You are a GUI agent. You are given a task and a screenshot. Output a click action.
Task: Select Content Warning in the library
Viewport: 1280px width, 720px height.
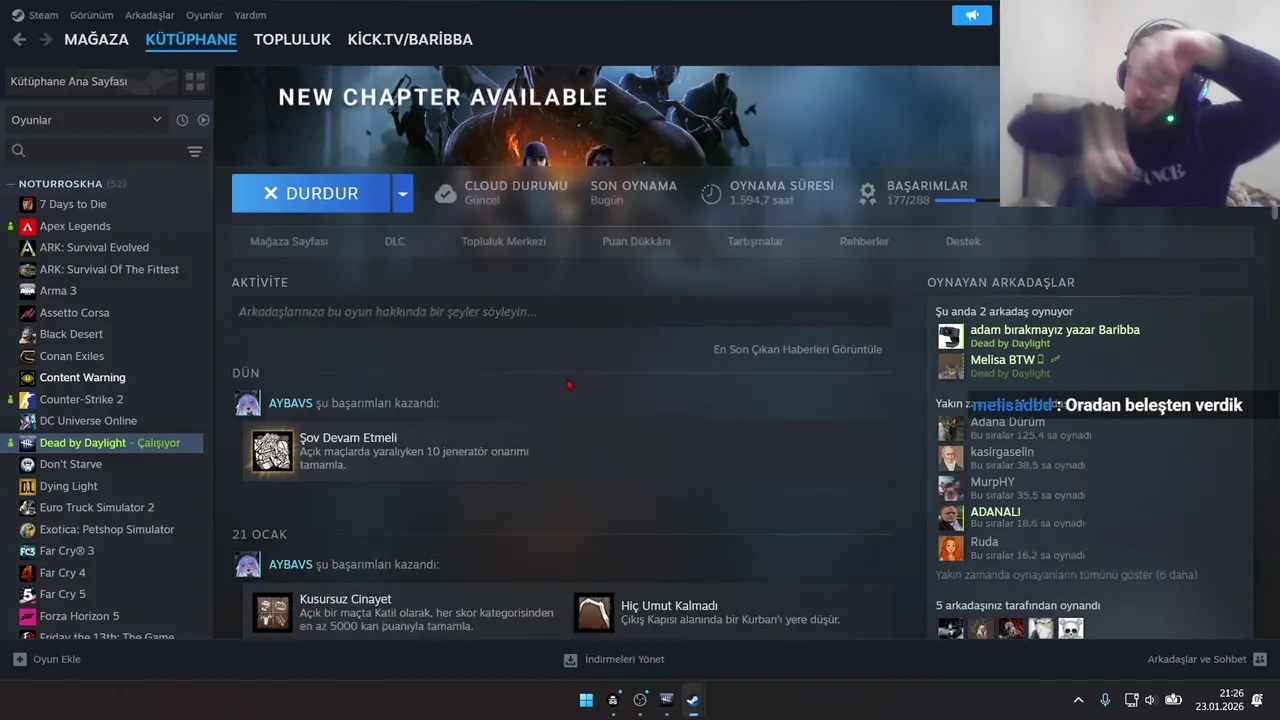pyautogui.click(x=82, y=378)
